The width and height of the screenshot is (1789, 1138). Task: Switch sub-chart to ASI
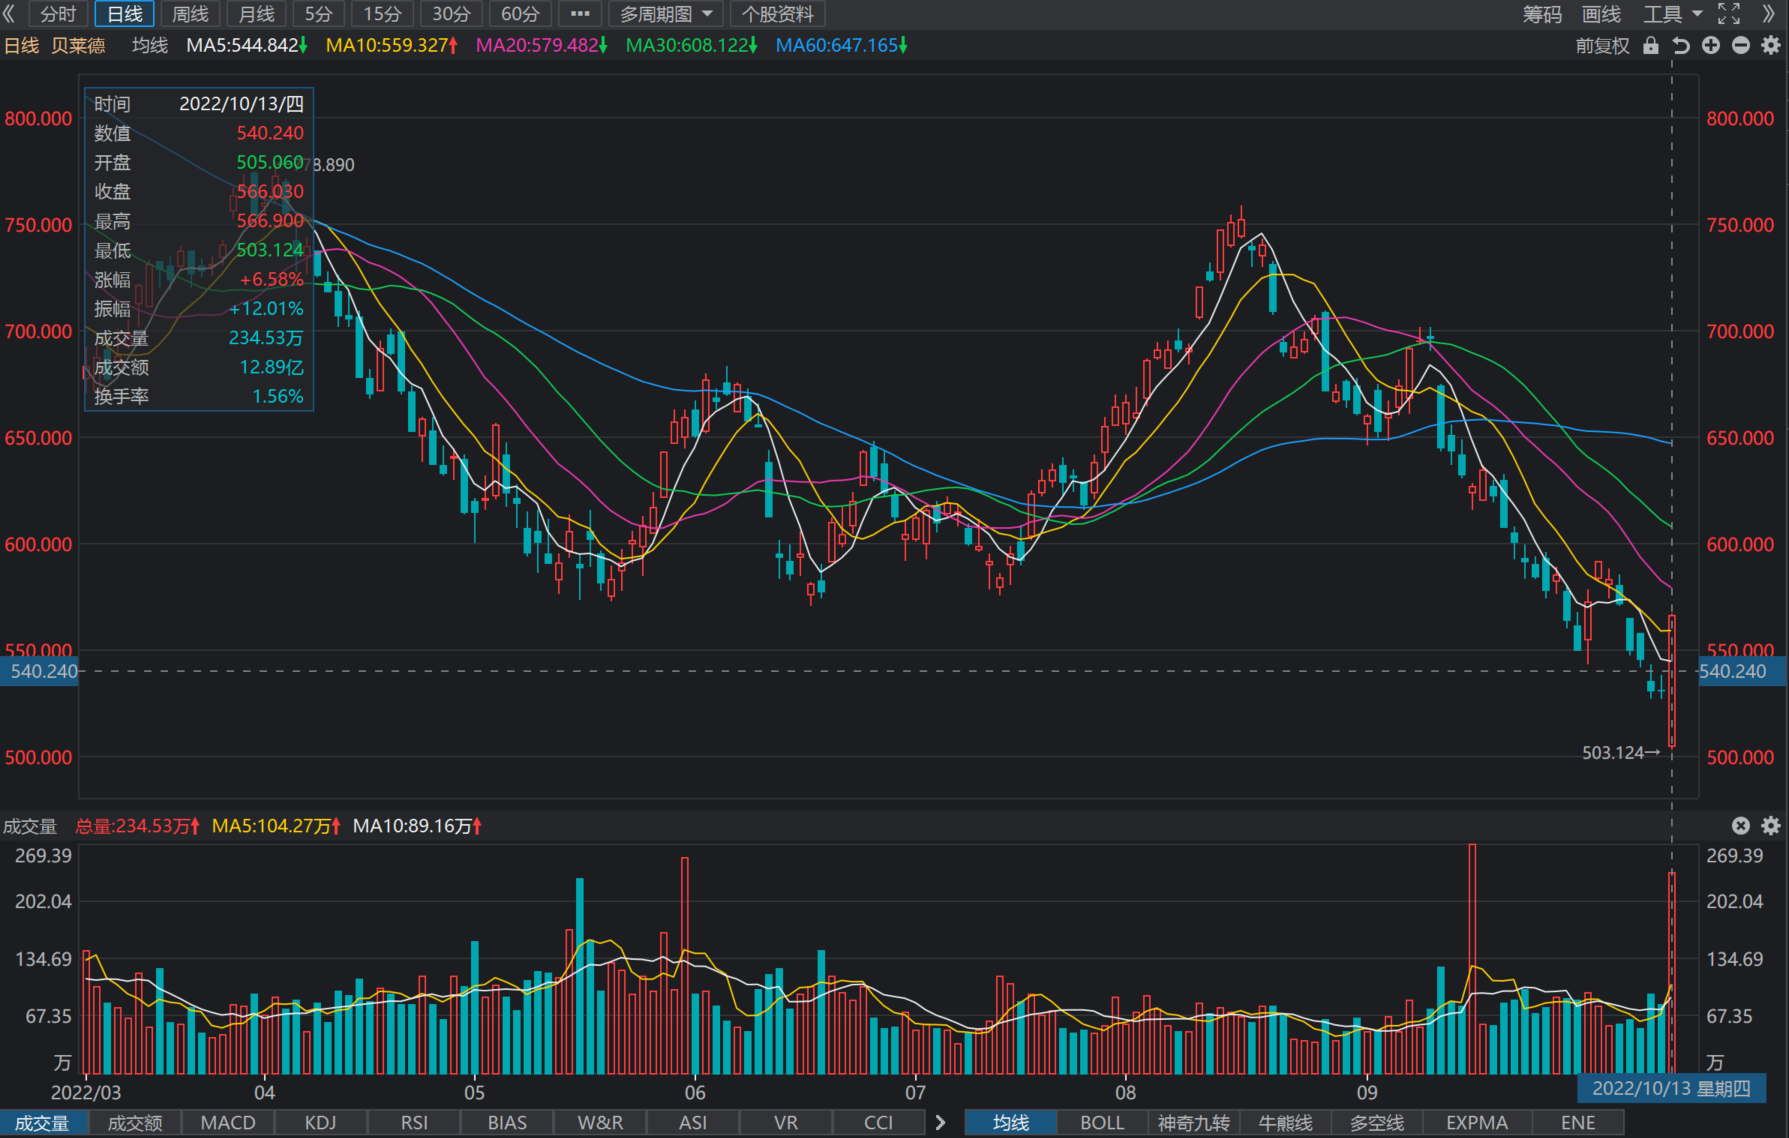tap(693, 1123)
